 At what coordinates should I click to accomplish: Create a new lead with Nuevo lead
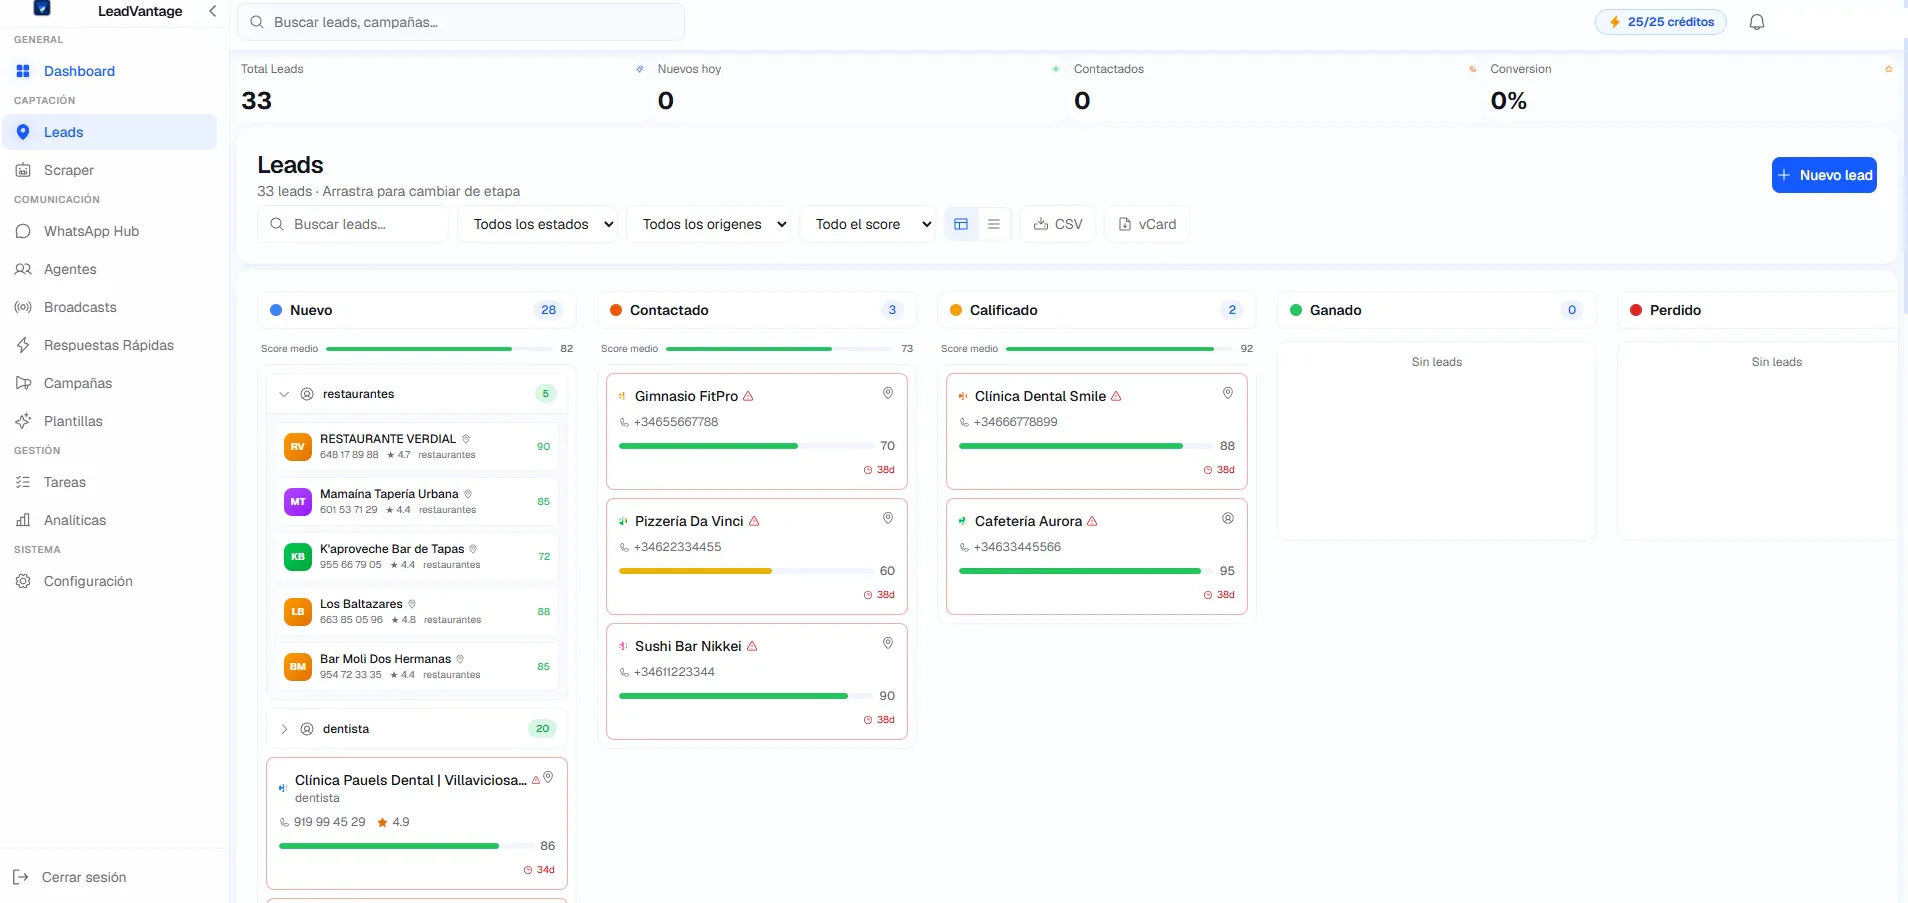coord(1824,175)
